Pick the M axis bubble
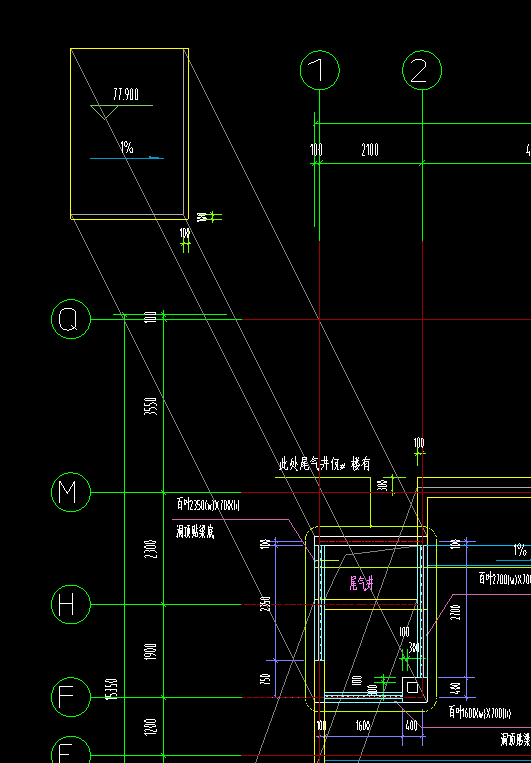The image size is (531, 763). pyautogui.click(x=71, y=492)
